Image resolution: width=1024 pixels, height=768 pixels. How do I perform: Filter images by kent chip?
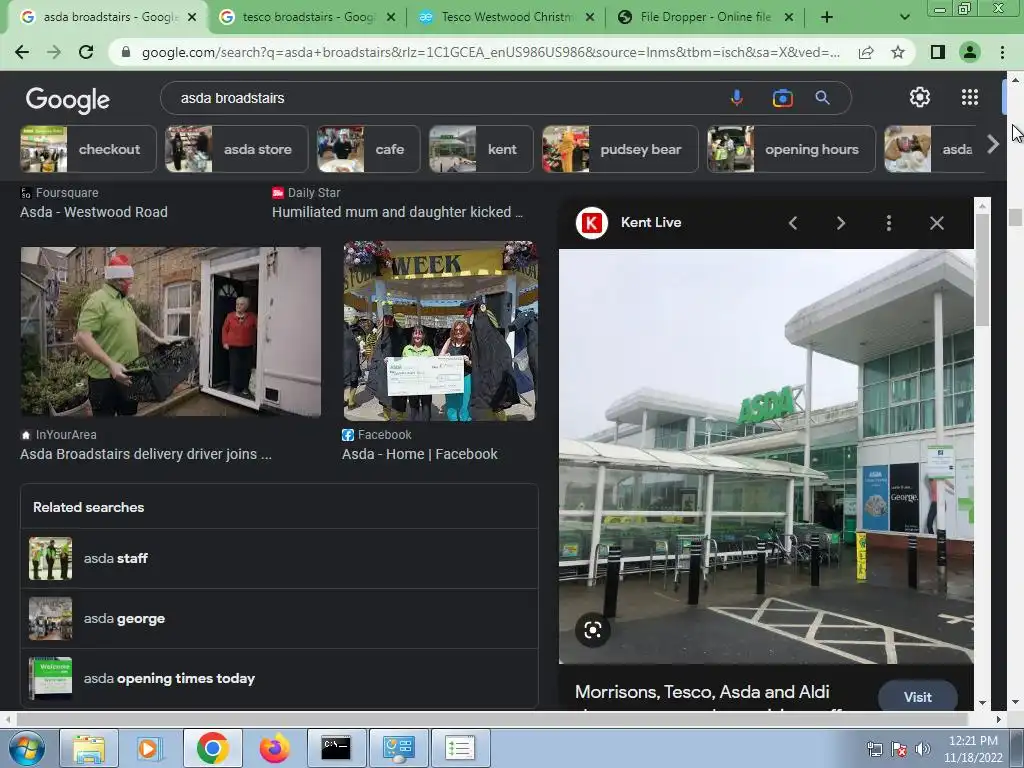(x=481, y=149)
